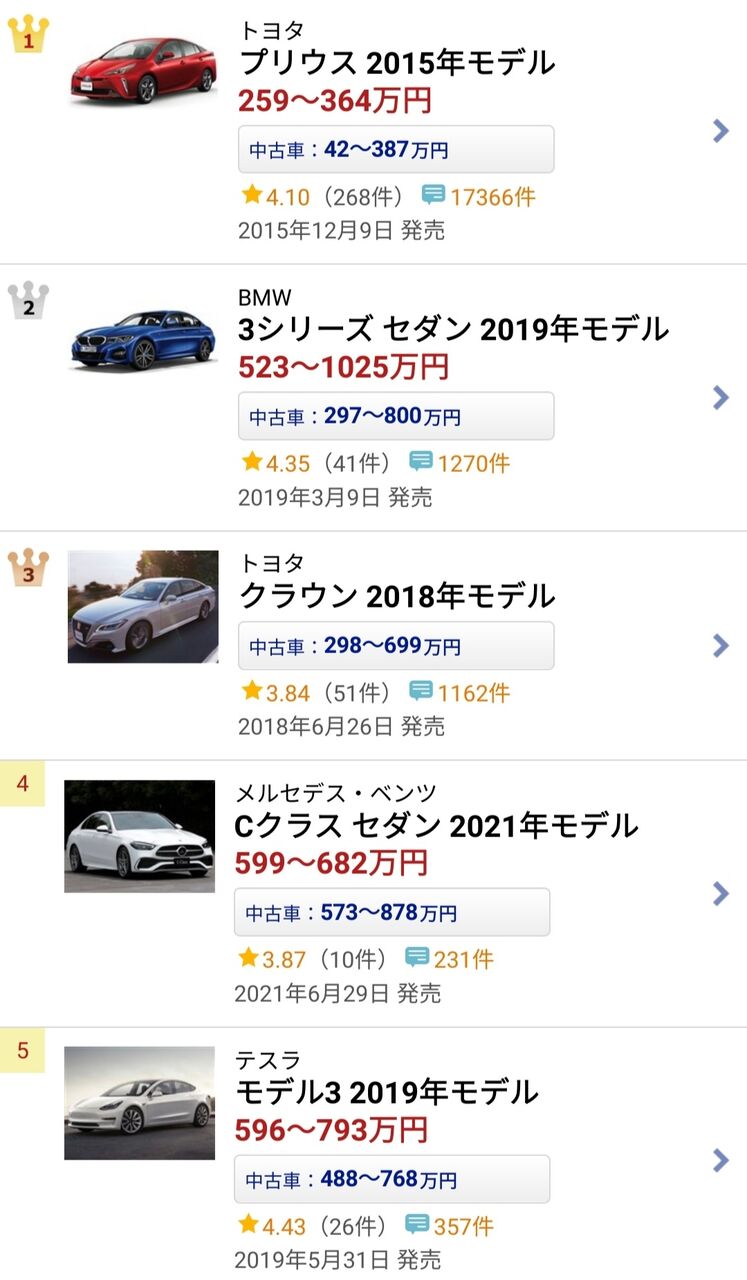Image resolution: width=747 pixels, height=1280 pixels.
Task: Open Prius details via right chevron
Action: click(721, 131)
